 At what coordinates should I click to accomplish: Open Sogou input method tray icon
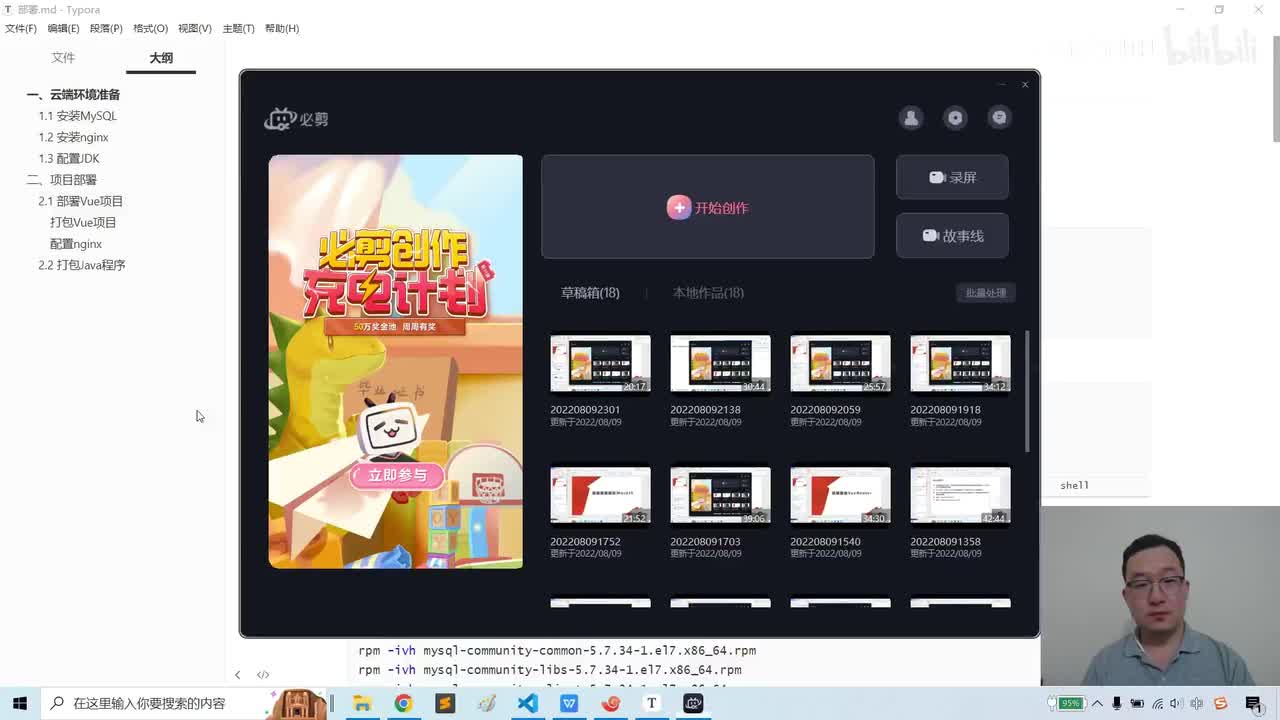tap(1220, 703)
